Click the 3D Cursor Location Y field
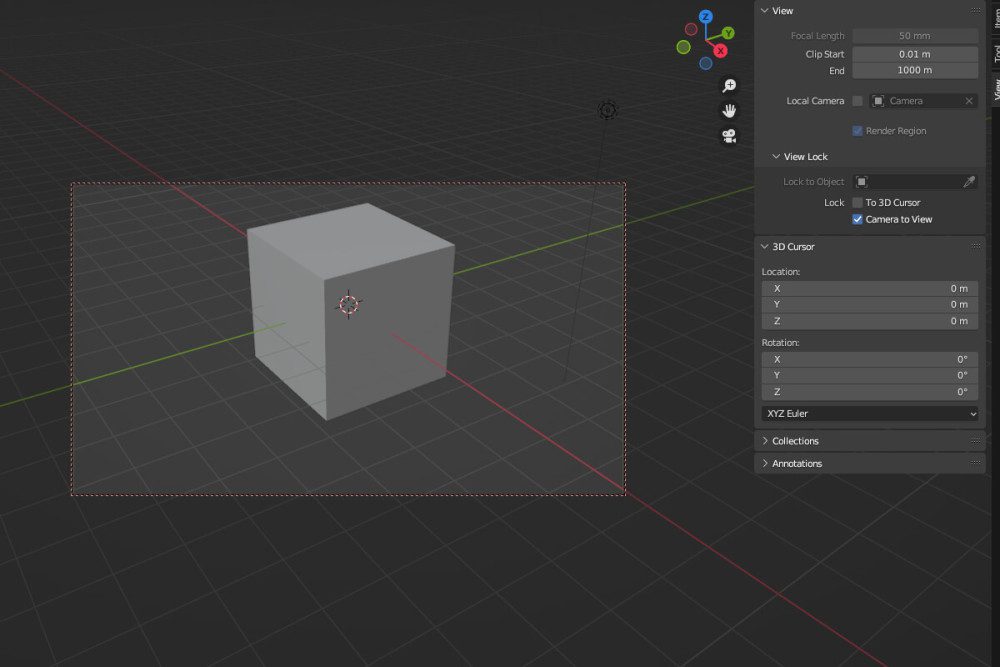 click(x=869, y=305)
